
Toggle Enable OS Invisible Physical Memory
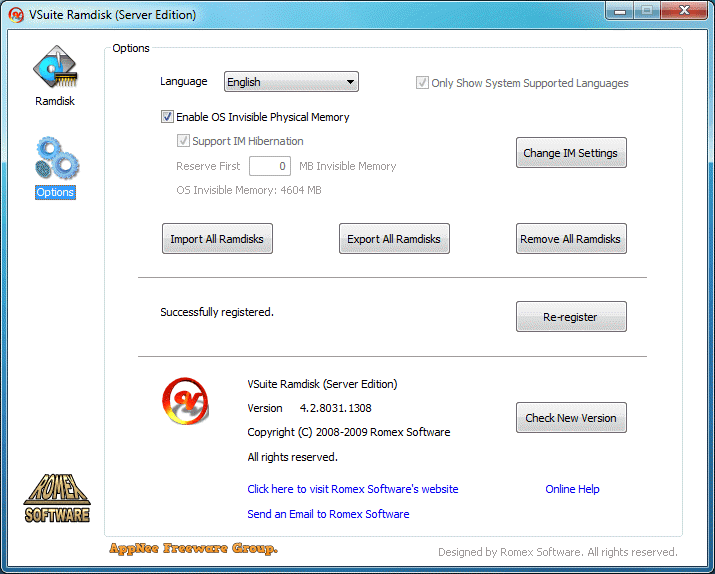(x=167, y=117)
